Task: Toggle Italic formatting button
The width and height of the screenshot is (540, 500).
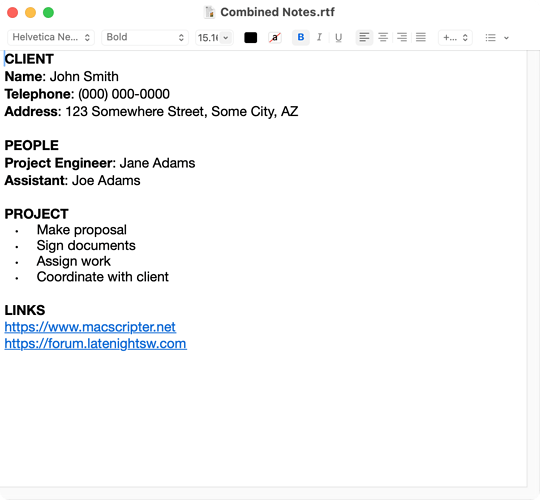Action: (319, 37)
